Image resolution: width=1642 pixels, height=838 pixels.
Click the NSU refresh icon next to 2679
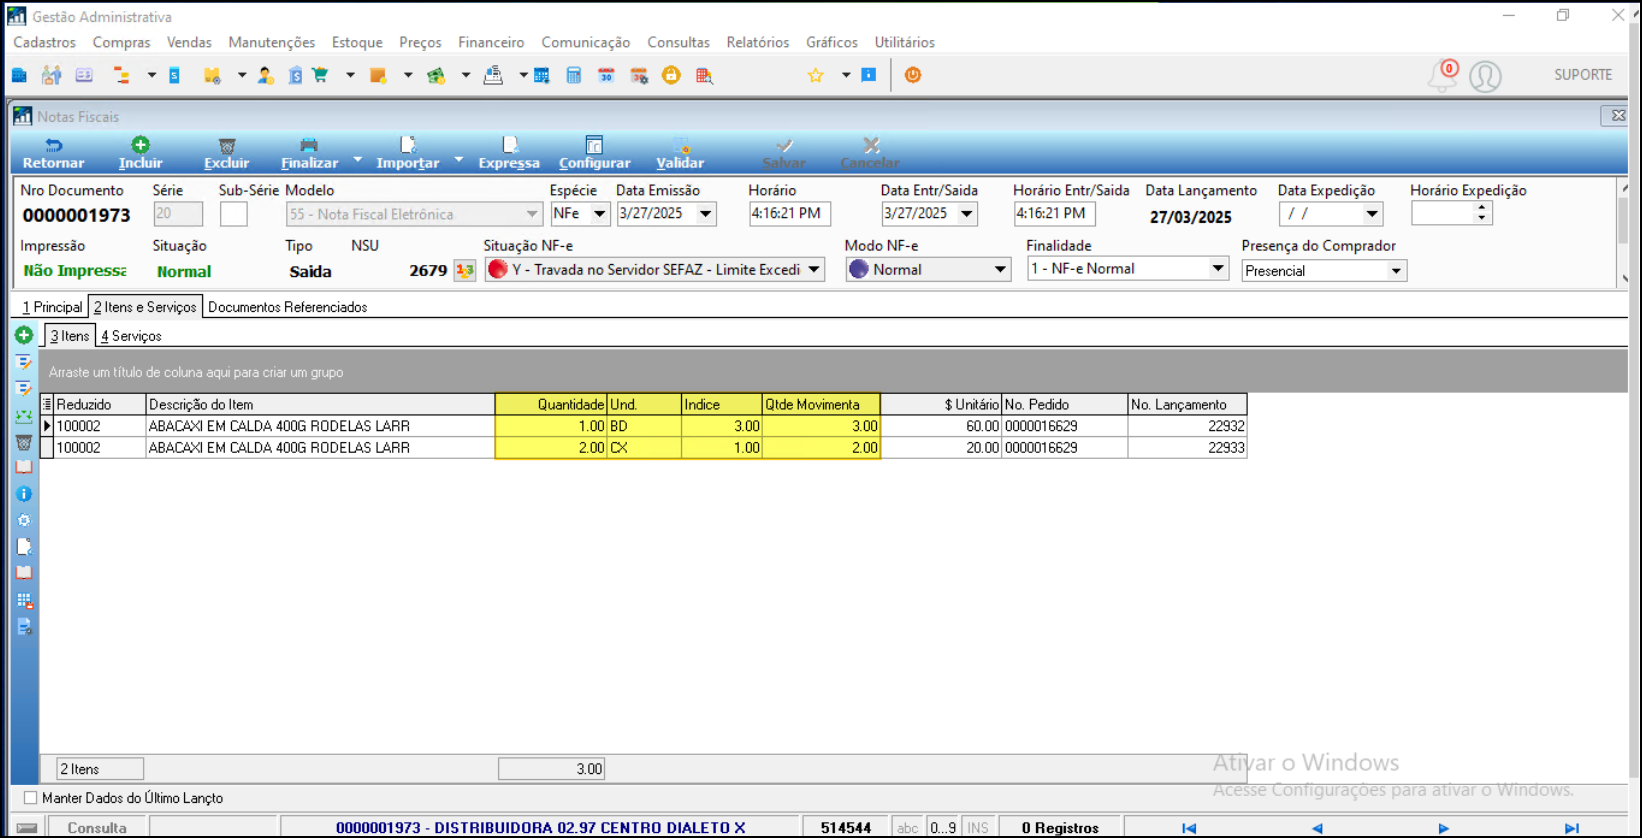(x=465, y=270)
